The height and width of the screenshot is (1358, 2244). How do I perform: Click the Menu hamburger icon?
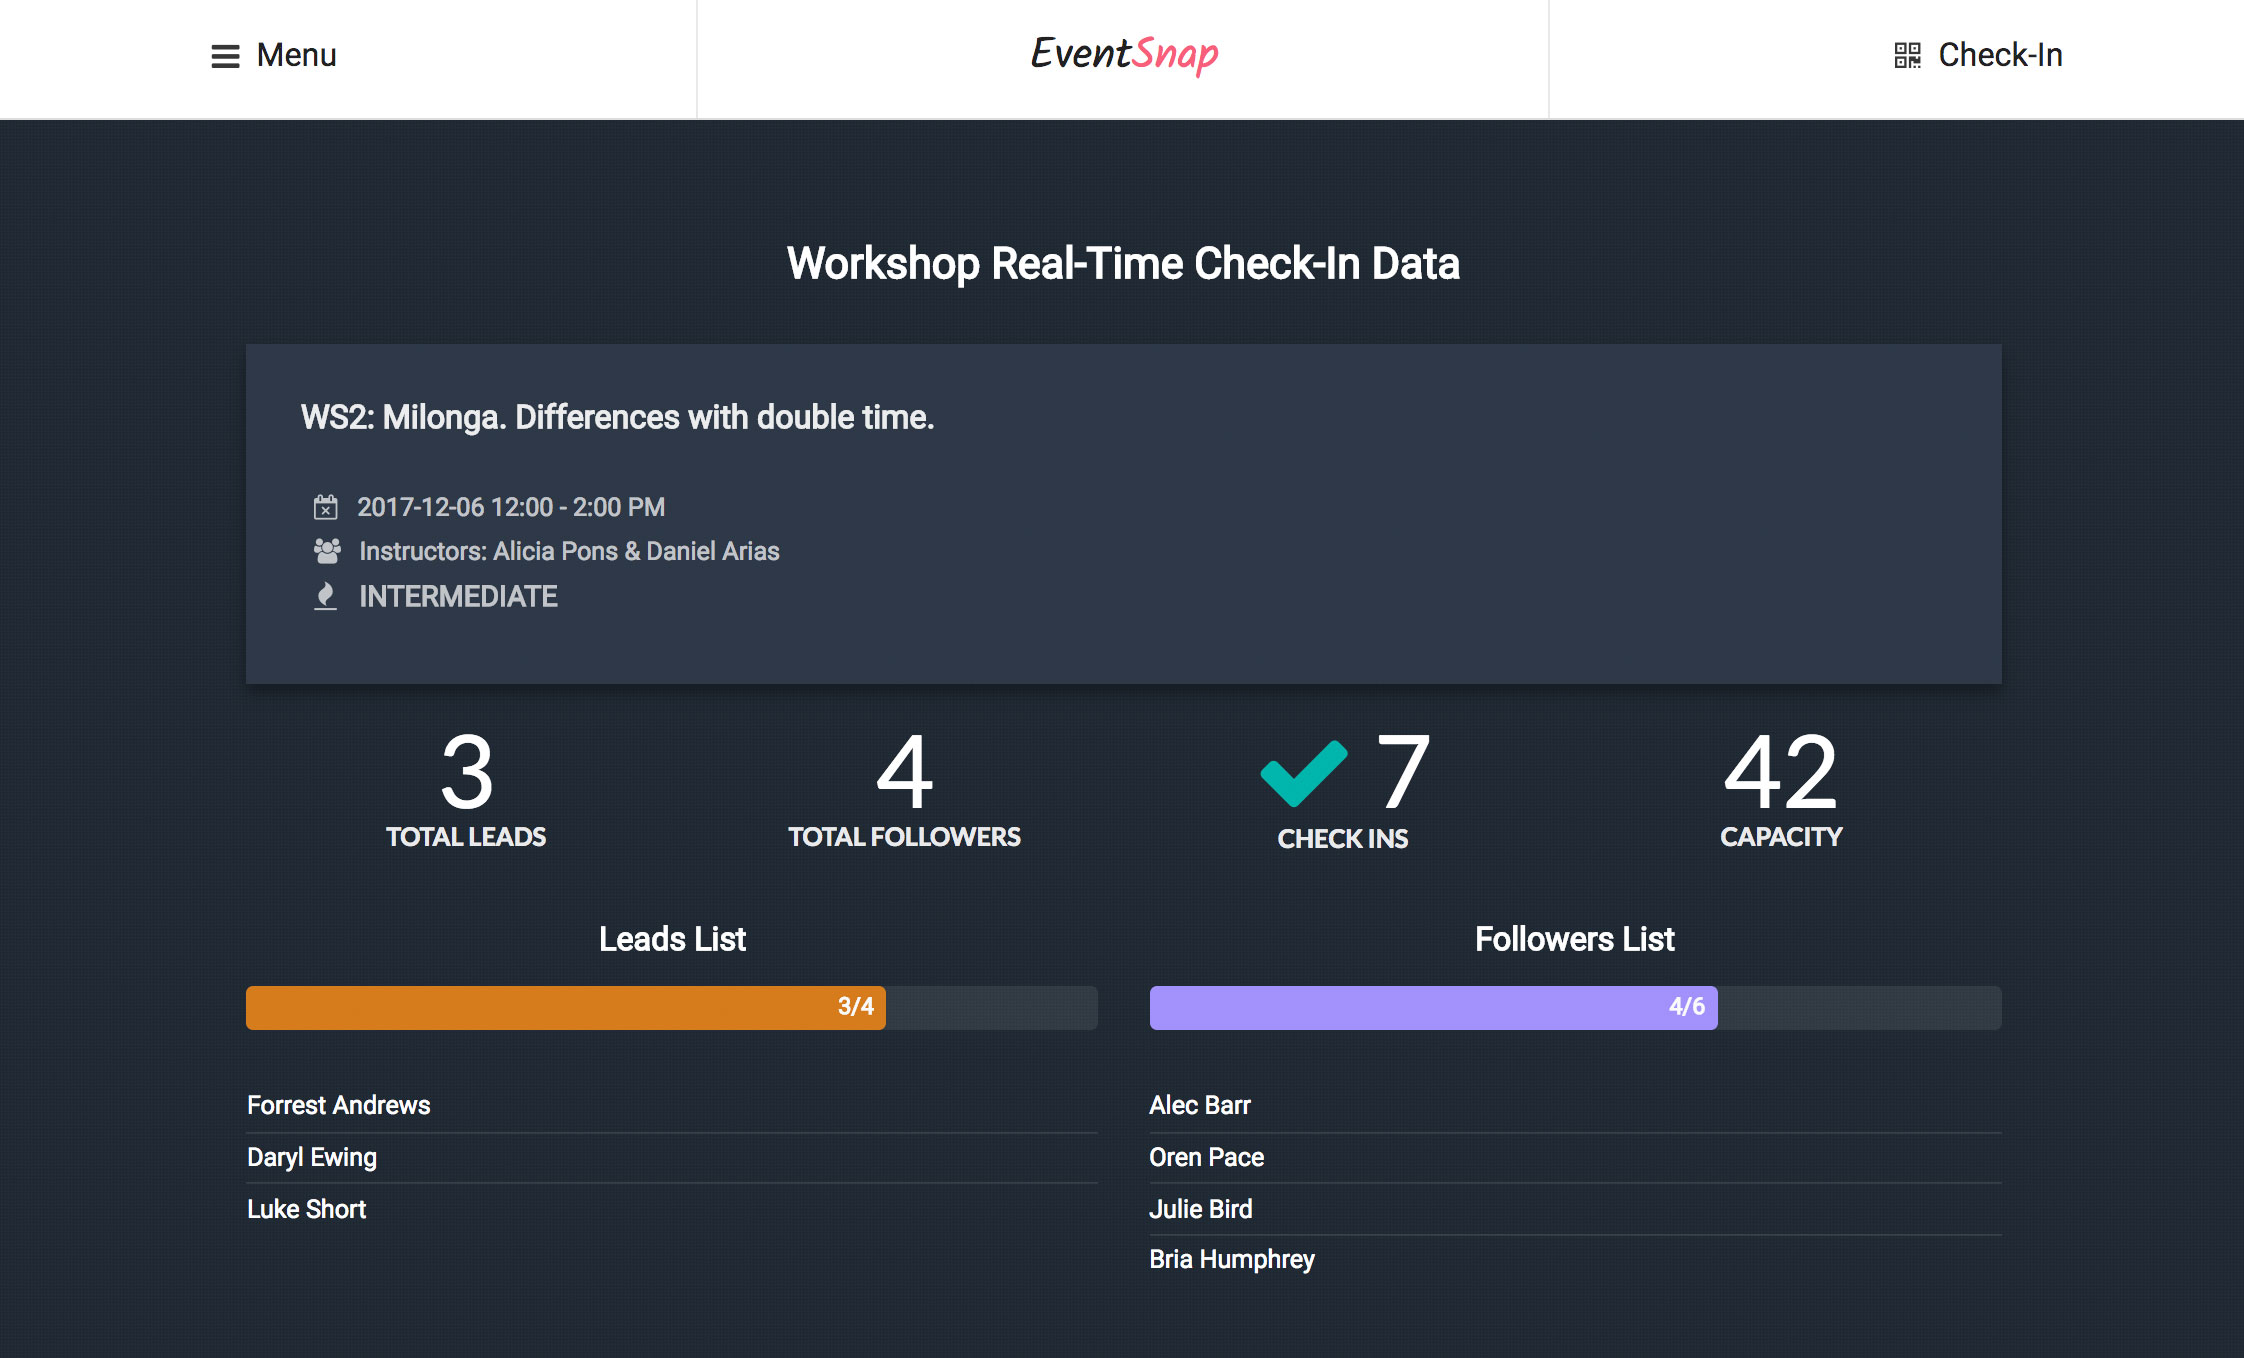(x=224, y=56)
